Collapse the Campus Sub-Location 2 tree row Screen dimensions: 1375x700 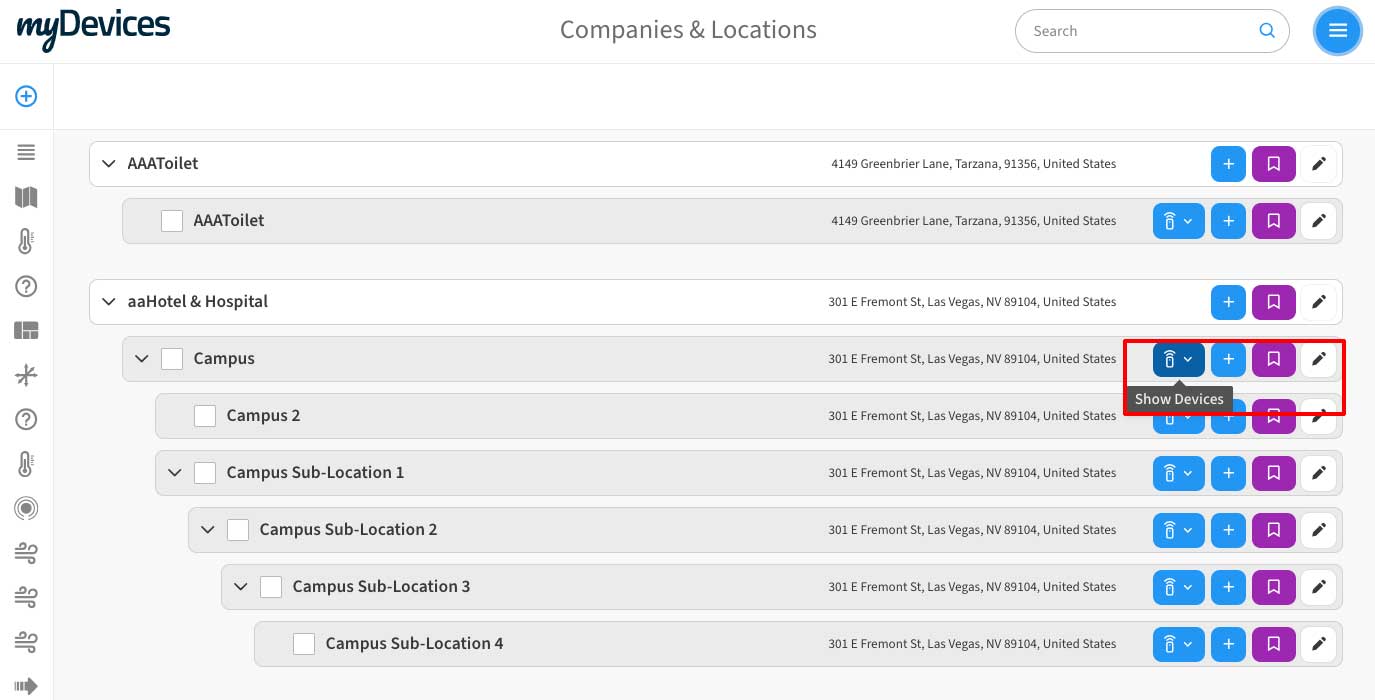coord(208,529)
